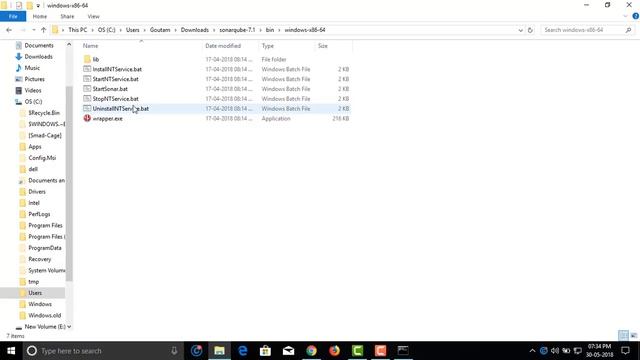This screenshot has height=360, width=640.
Task: Open the View ribbon tab
Action: click(x=93, y=16)
